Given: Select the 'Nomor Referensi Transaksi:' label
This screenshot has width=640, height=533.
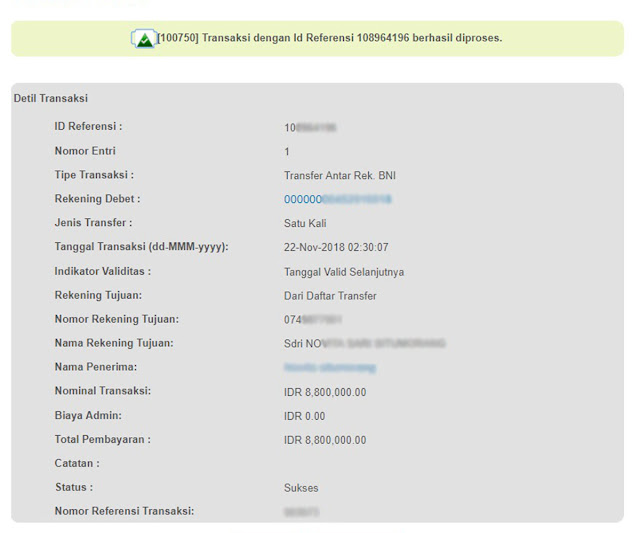Looking at the screenshot, I should pyautogui.click(x=124, y=511).
